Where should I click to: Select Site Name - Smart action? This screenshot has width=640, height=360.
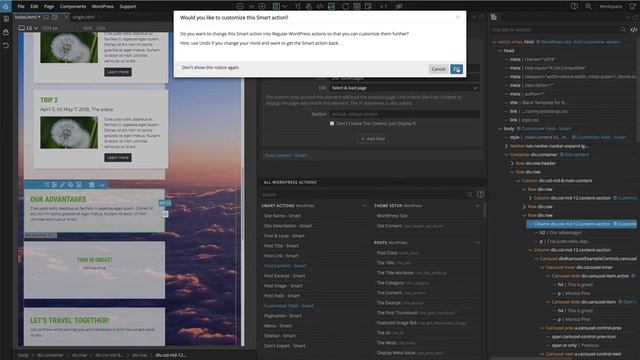(x=282, y=216)
